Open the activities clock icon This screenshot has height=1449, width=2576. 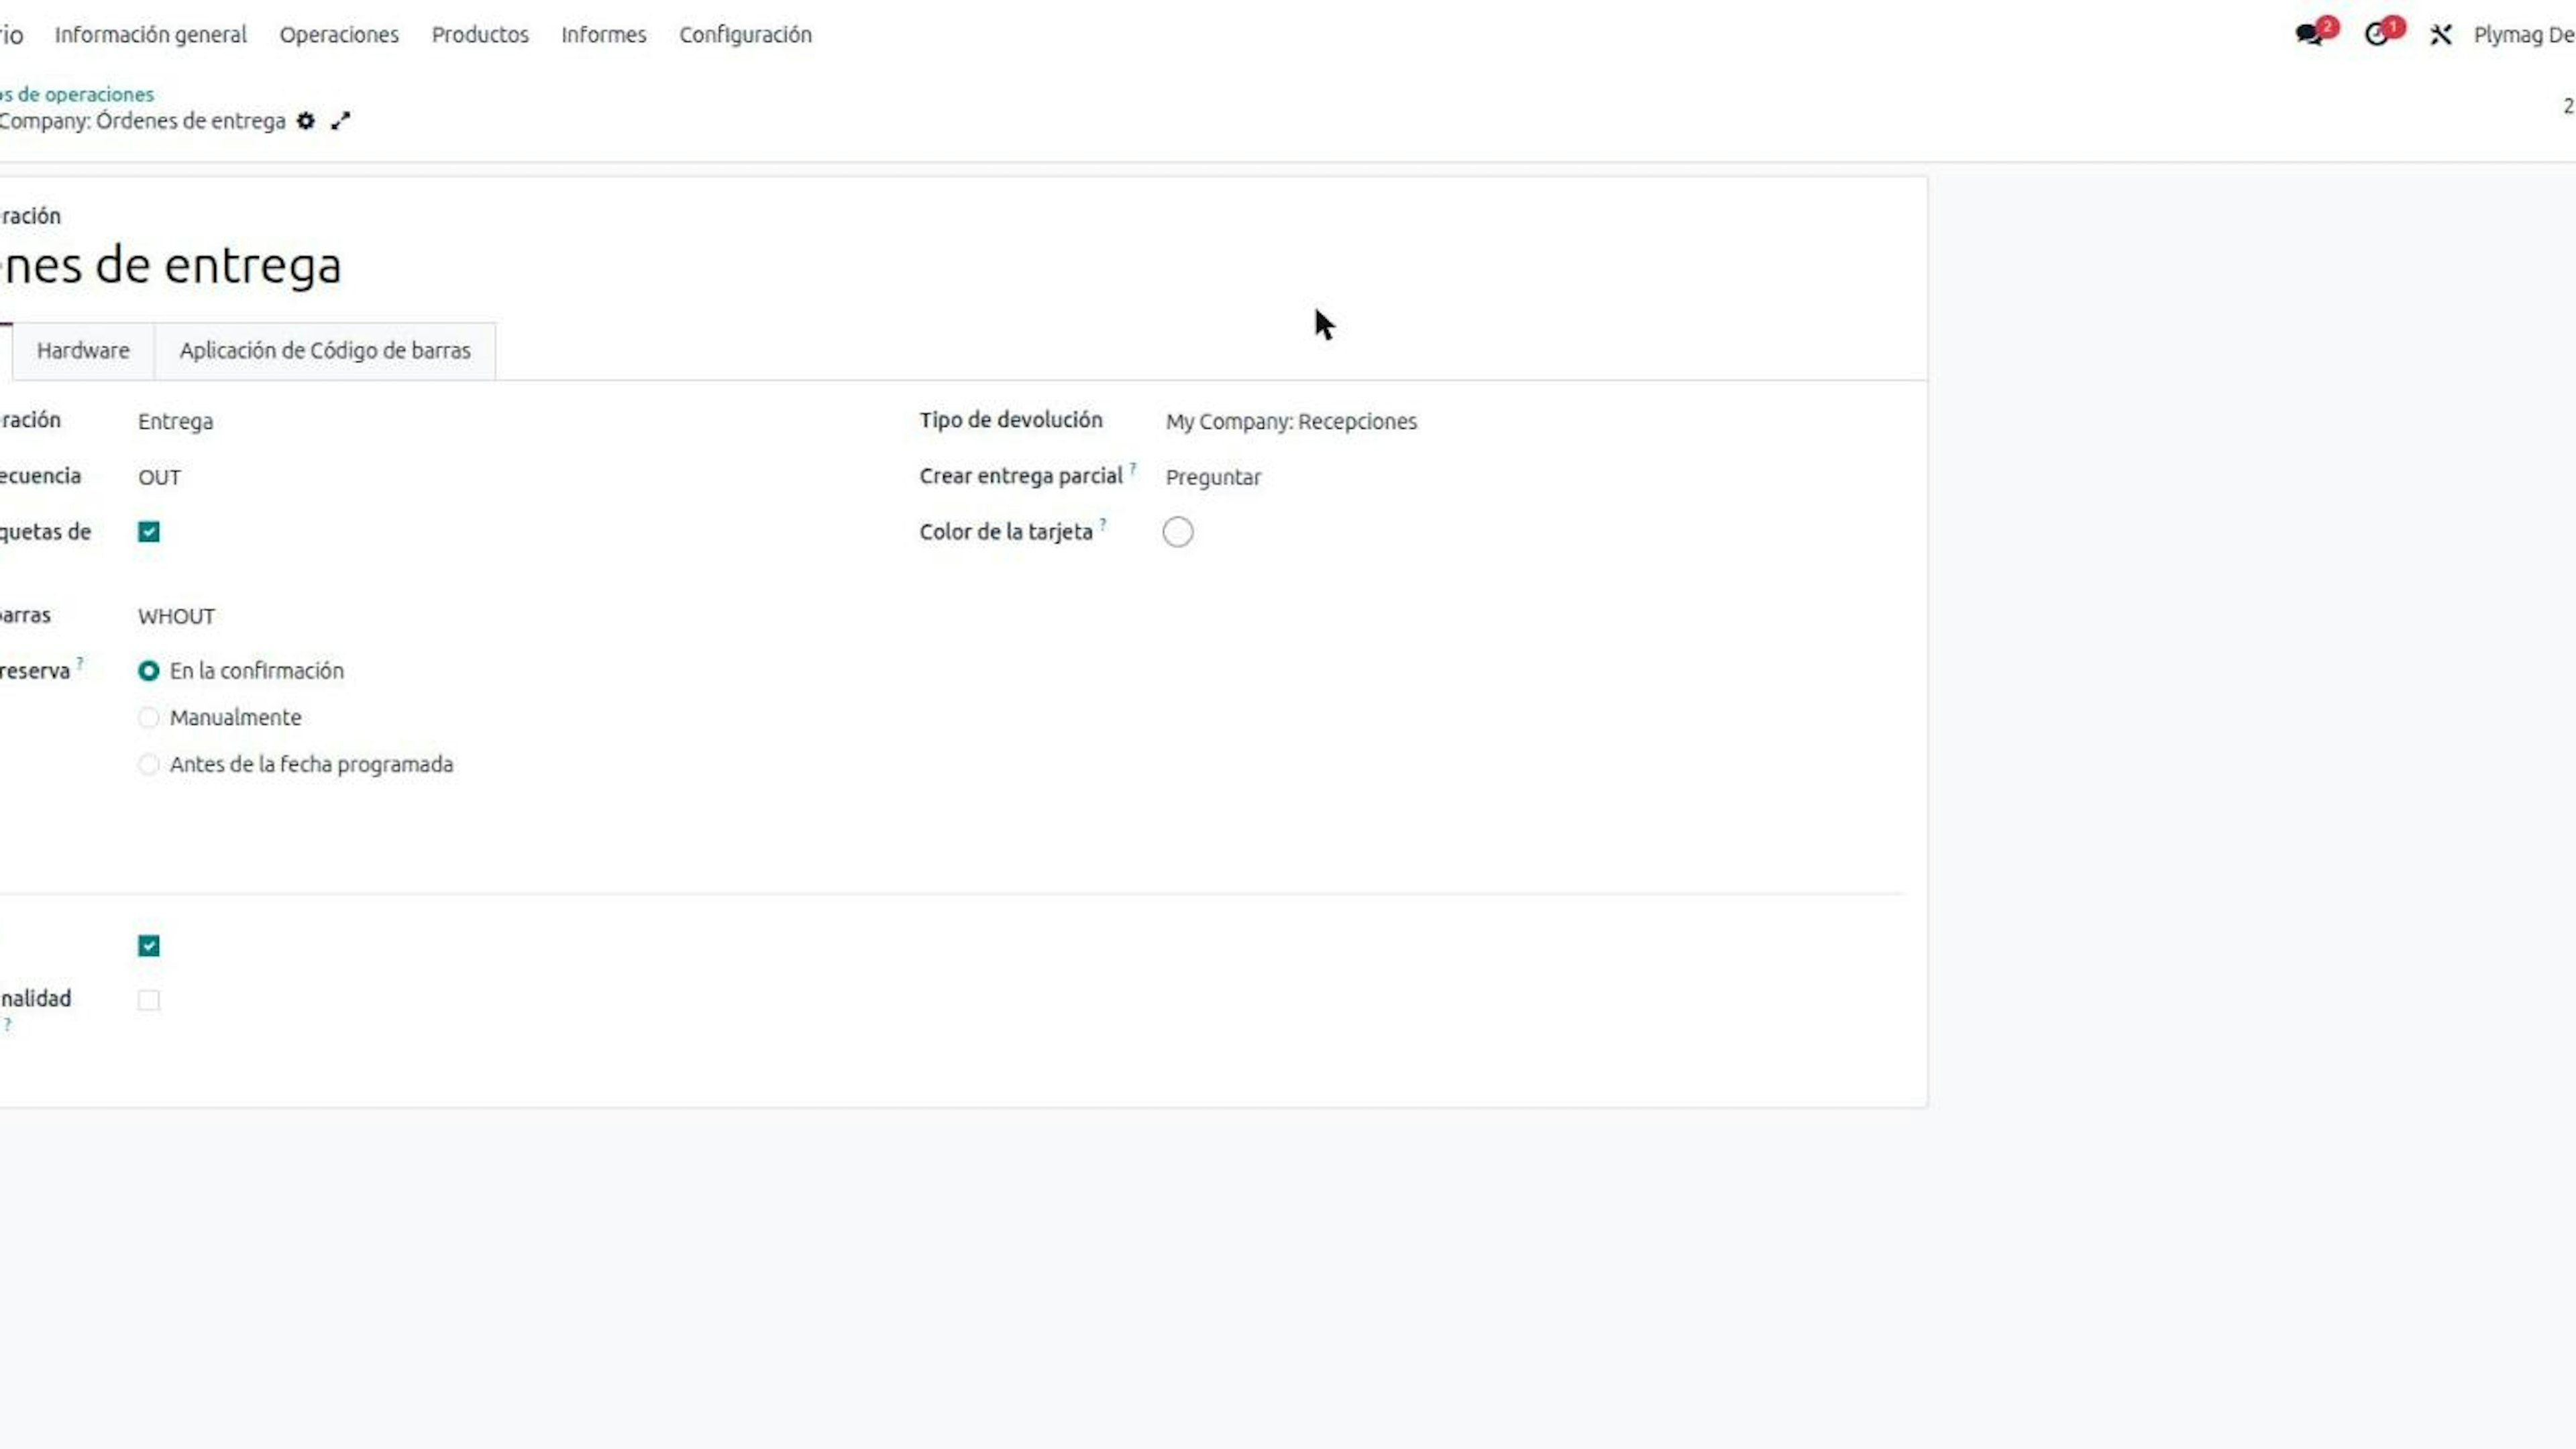(x=2377, y=35)
